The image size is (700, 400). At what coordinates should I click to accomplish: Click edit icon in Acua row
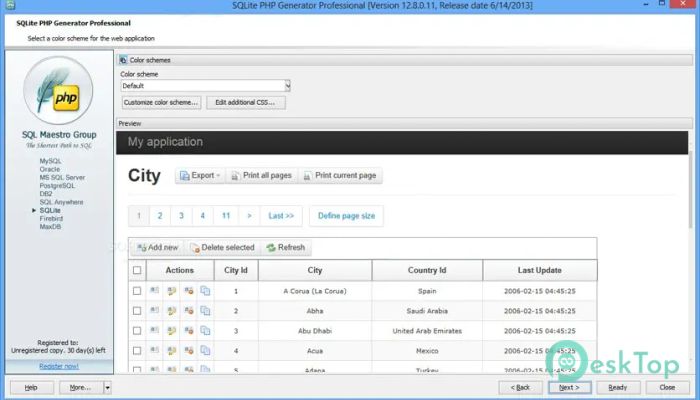coord(171,351)
